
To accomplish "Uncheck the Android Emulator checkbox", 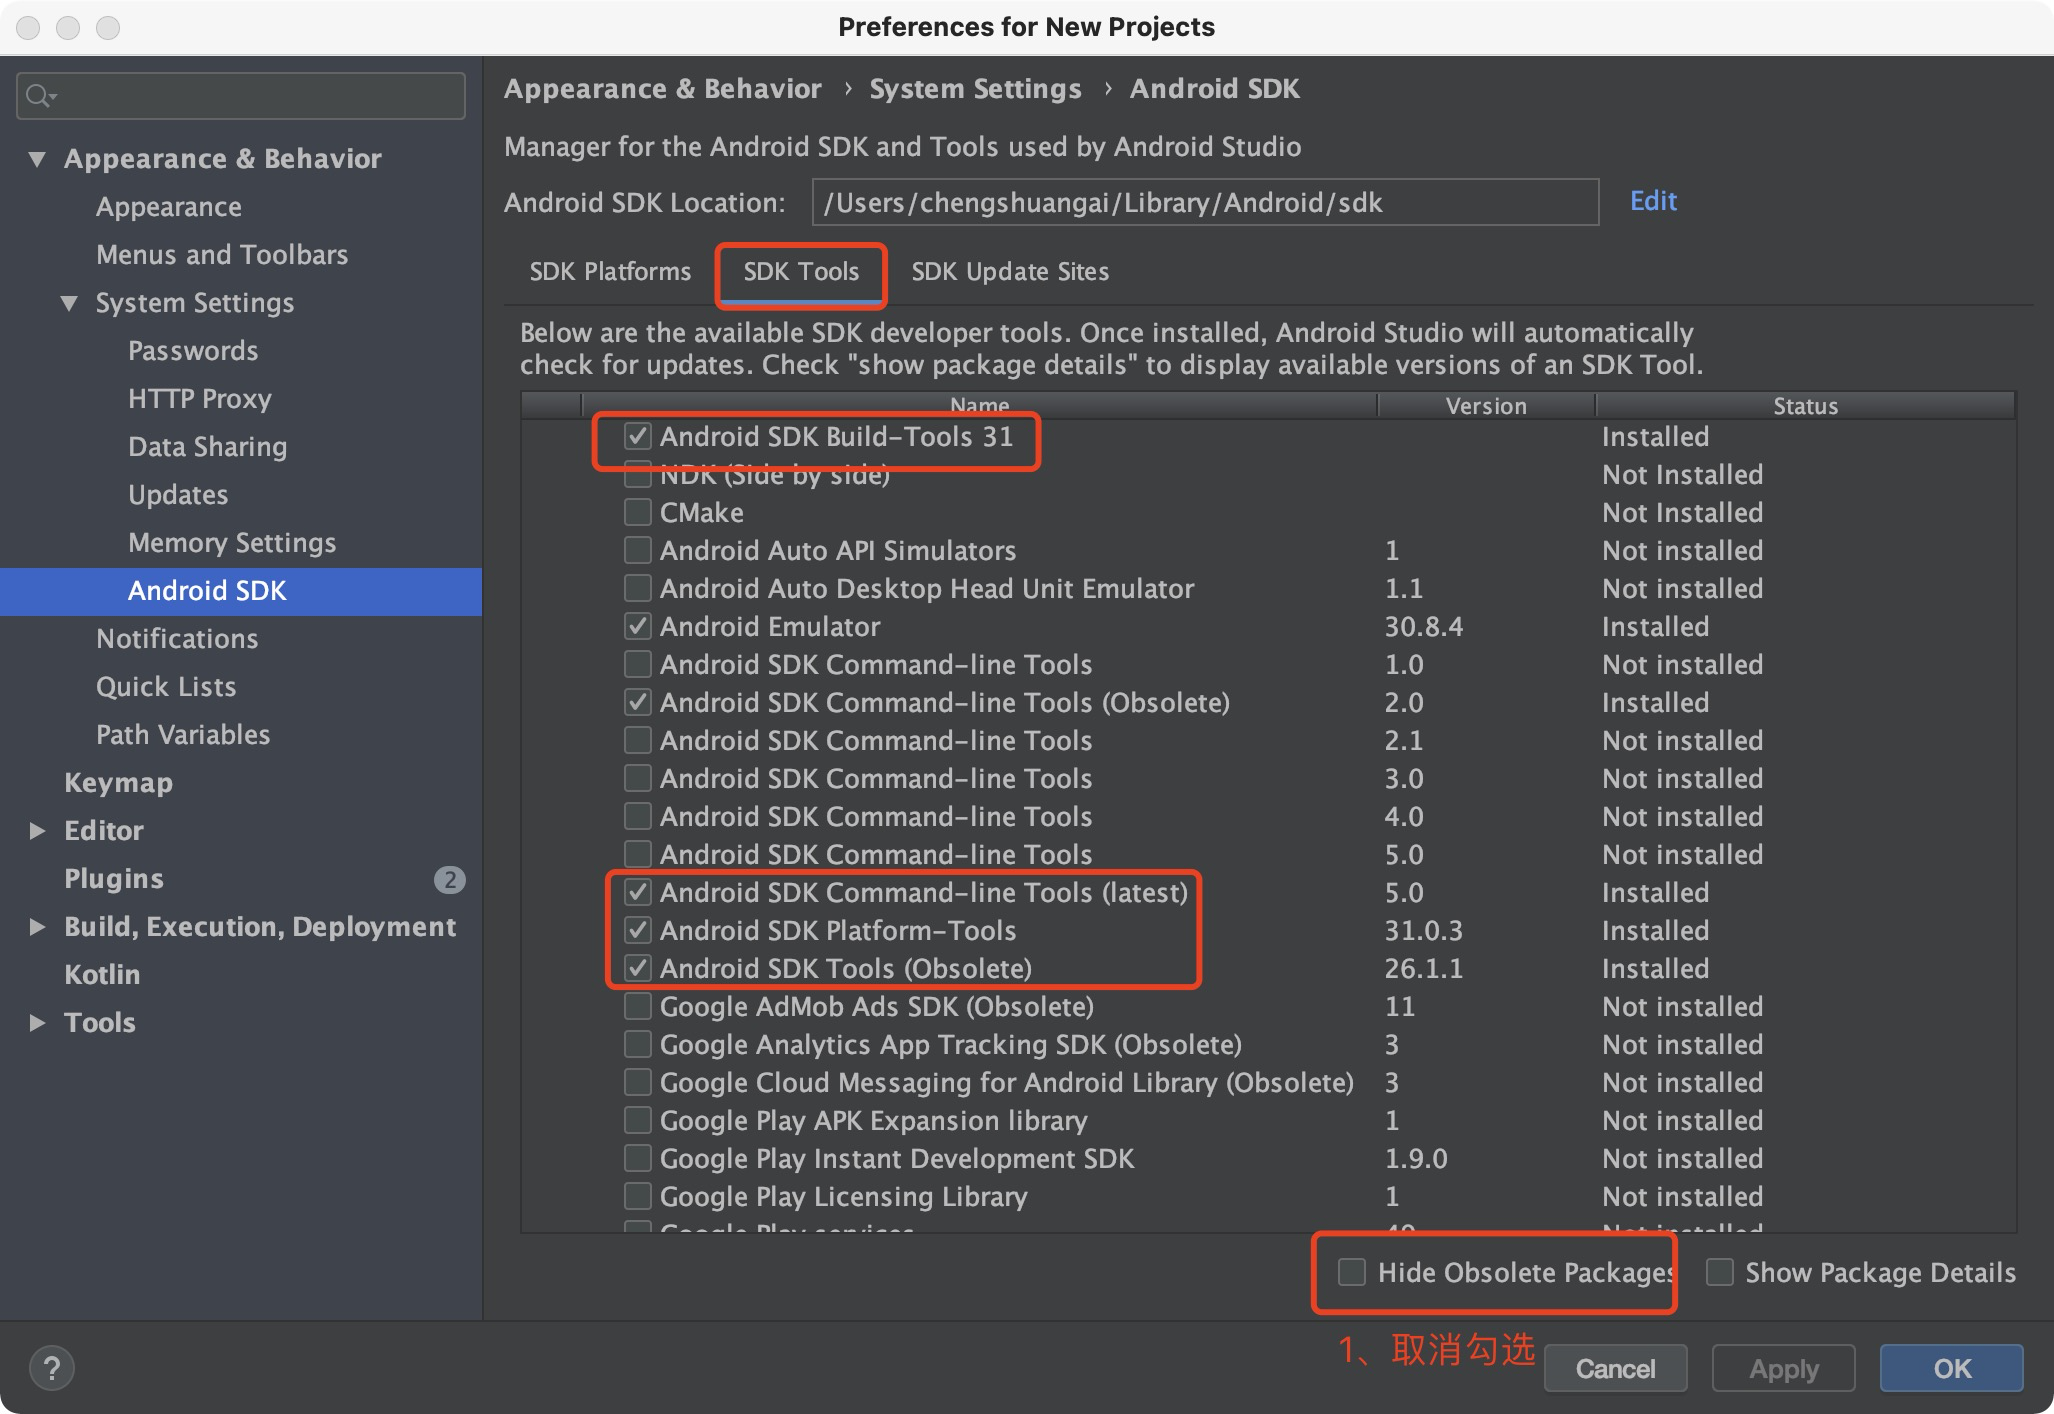I will tap(638, 626).
